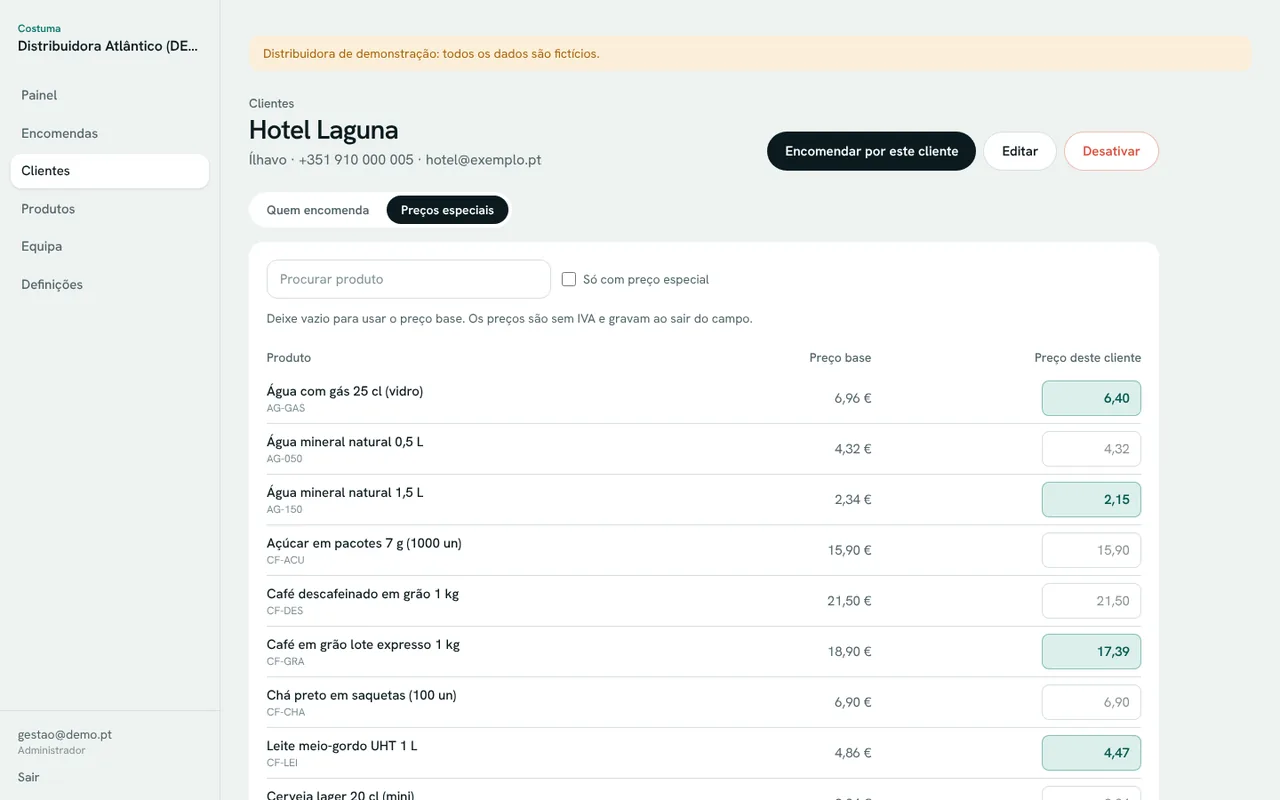Click the Sair logout link
Screen dimensions: 1280x800
coord(29,777)
